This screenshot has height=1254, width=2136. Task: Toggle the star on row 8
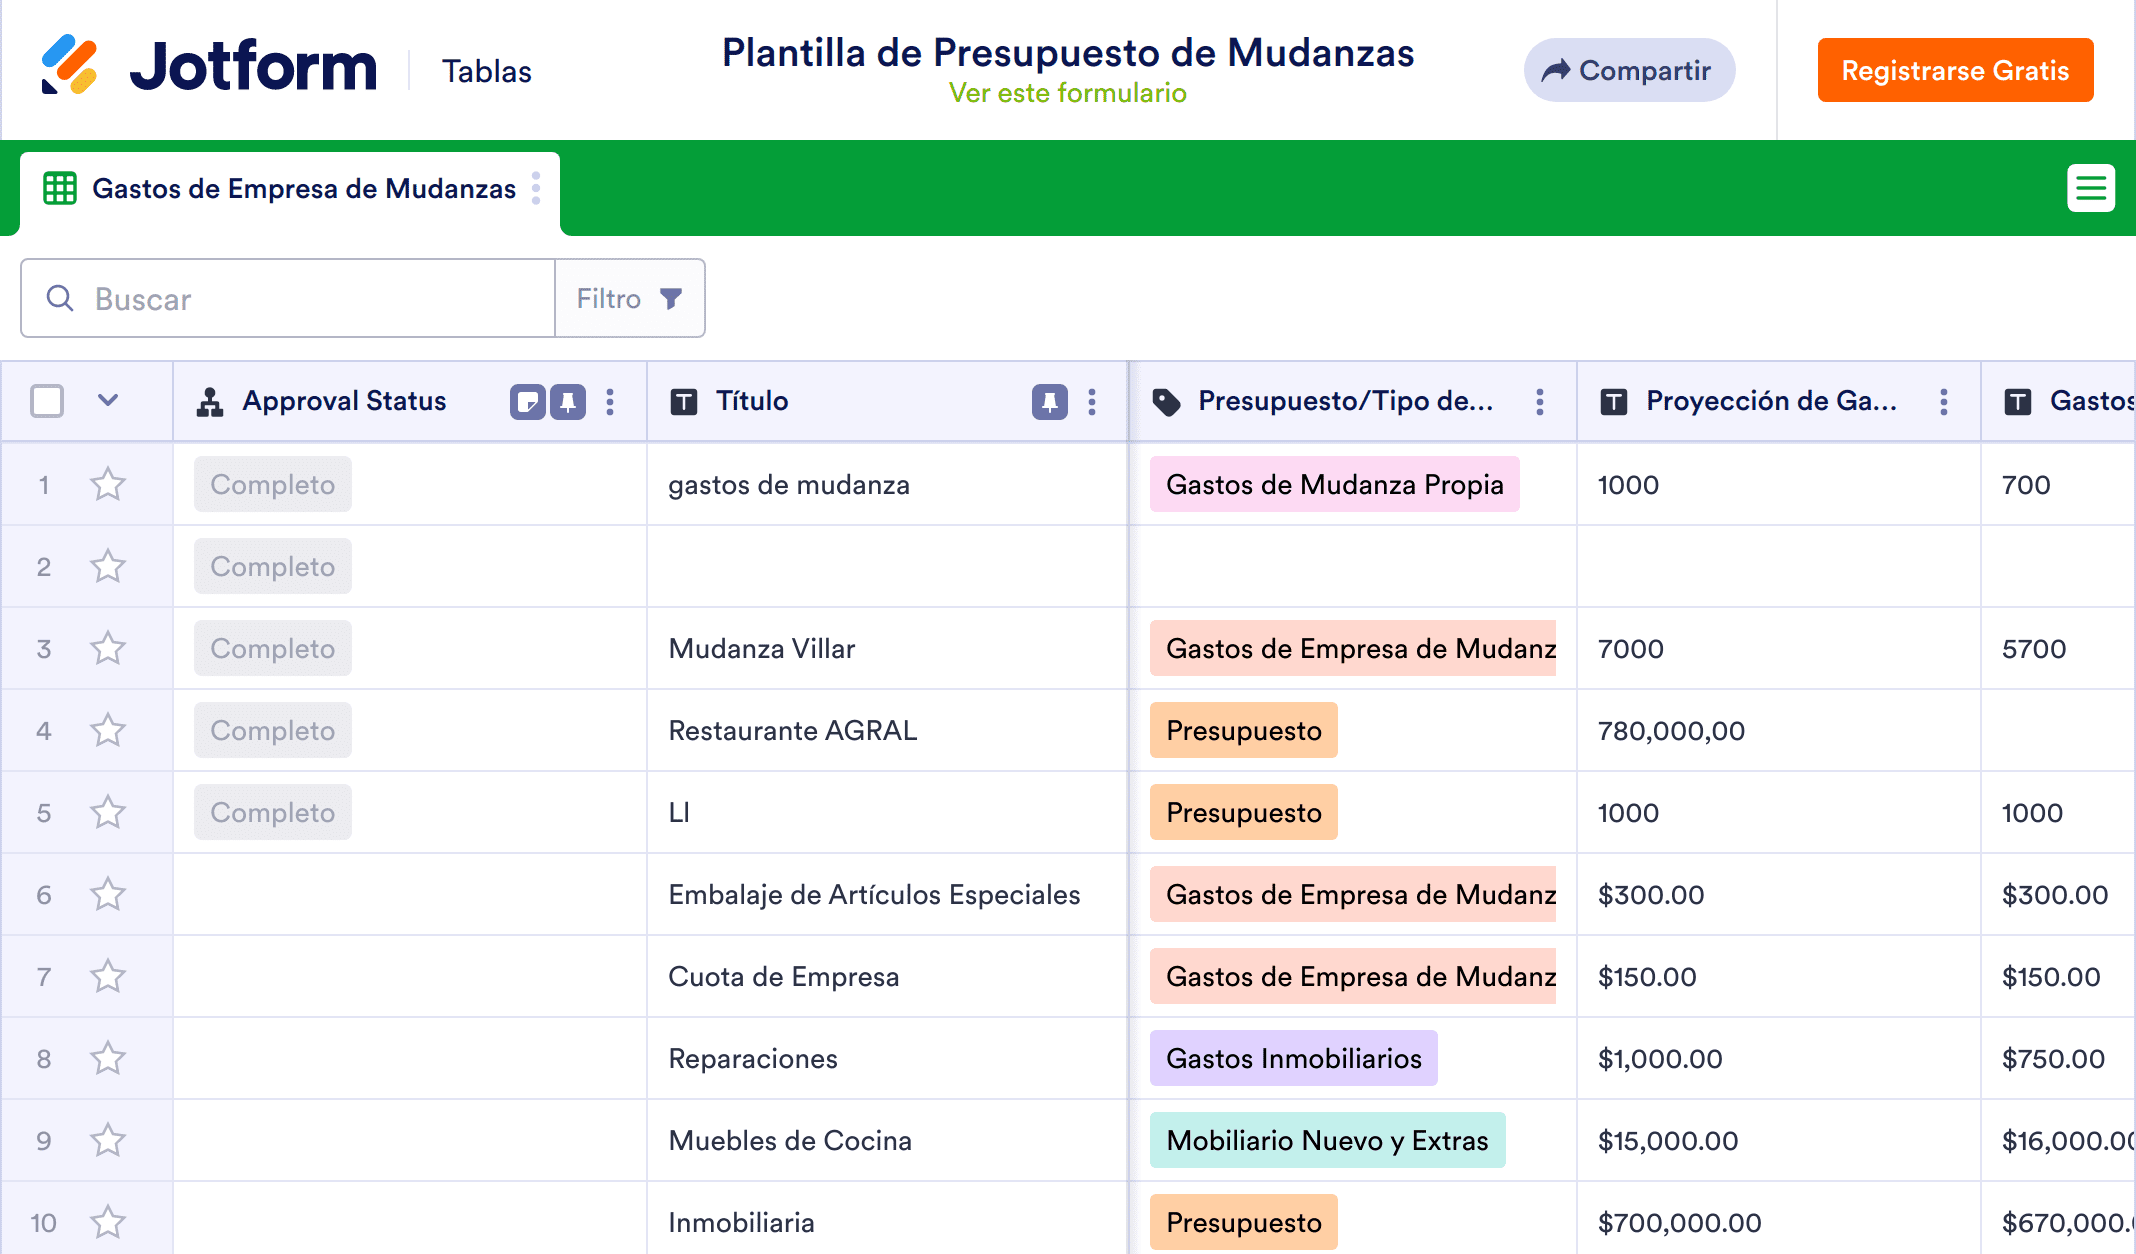coord(108,1059)
